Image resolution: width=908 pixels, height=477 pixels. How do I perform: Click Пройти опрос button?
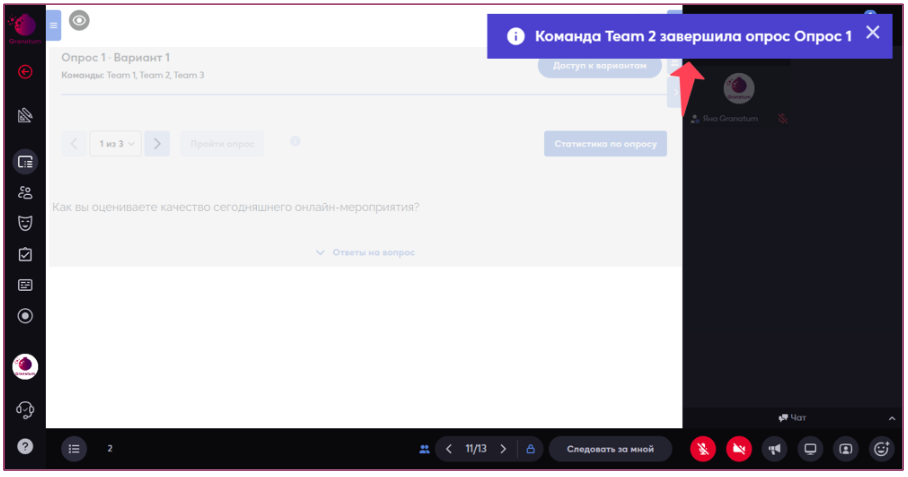click(x=222, y=144)
